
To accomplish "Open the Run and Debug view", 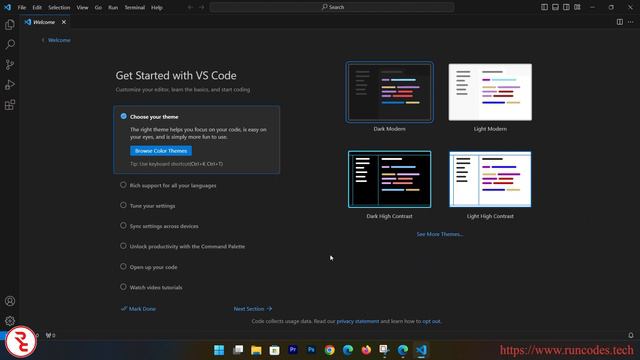I will coord(10,84).
